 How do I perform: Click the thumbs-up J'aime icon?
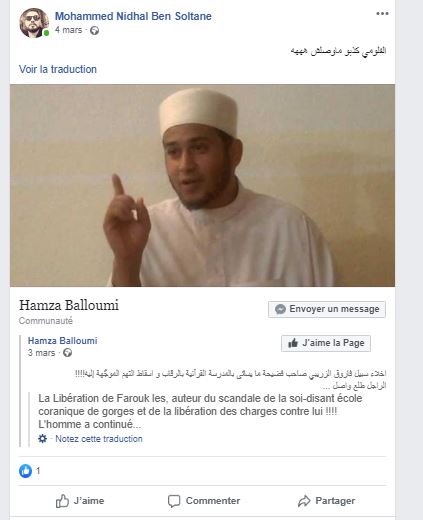[62, 501]
